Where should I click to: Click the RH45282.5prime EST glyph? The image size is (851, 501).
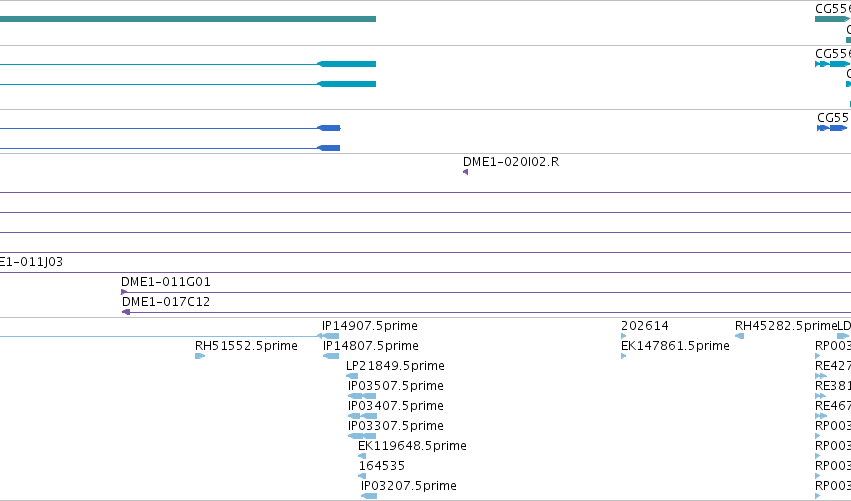pos(739,336)
